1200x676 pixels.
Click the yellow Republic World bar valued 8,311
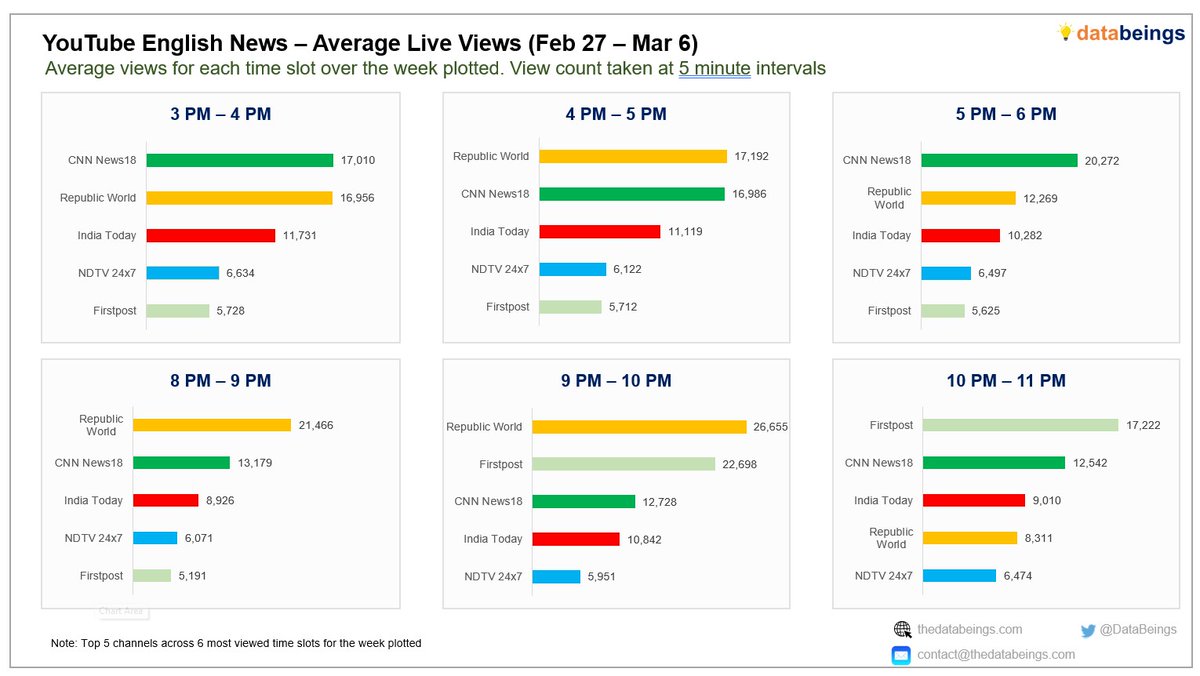[x=970, y=538]
